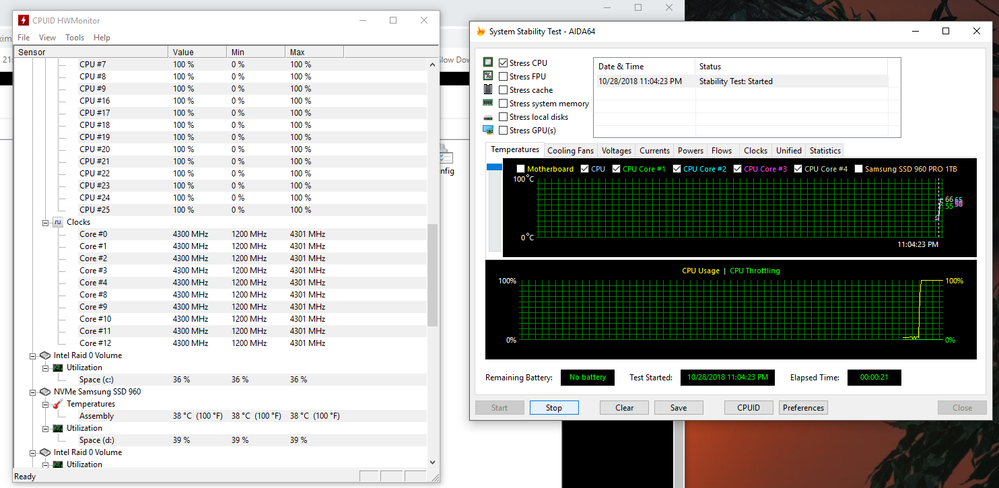Disable the Stress CPU checkbox

(503, 63)
